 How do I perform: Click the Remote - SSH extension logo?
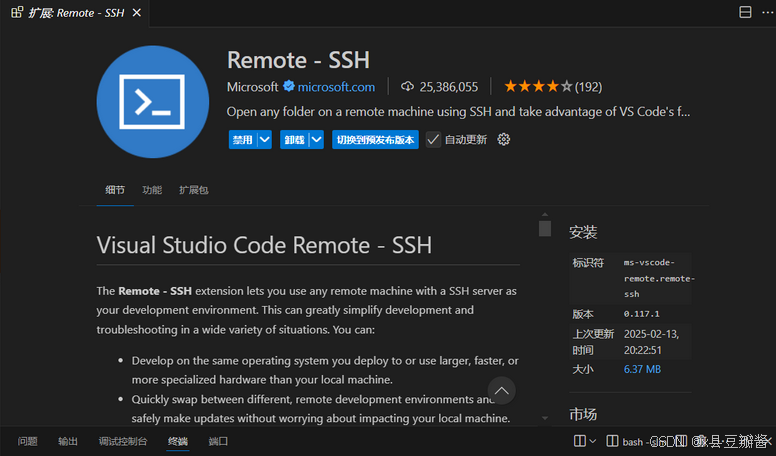point(152,102)
